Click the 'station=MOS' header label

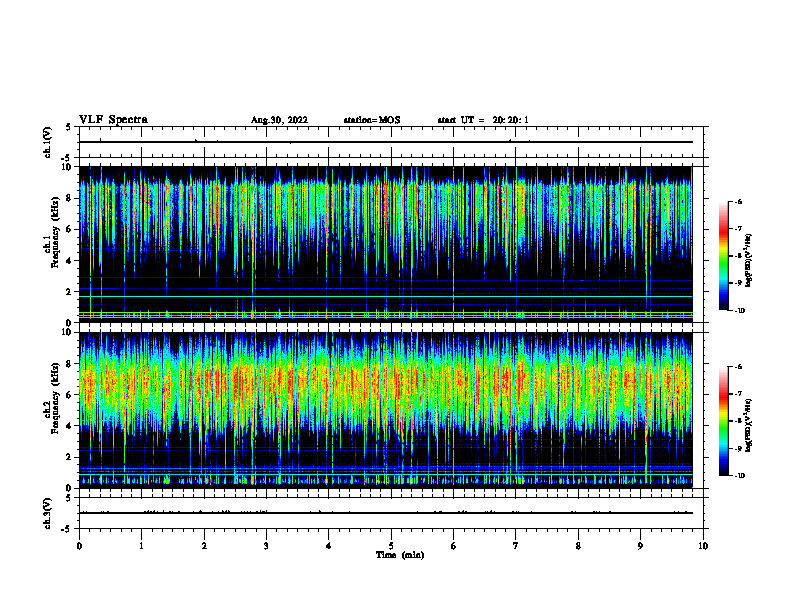[372, 120]
